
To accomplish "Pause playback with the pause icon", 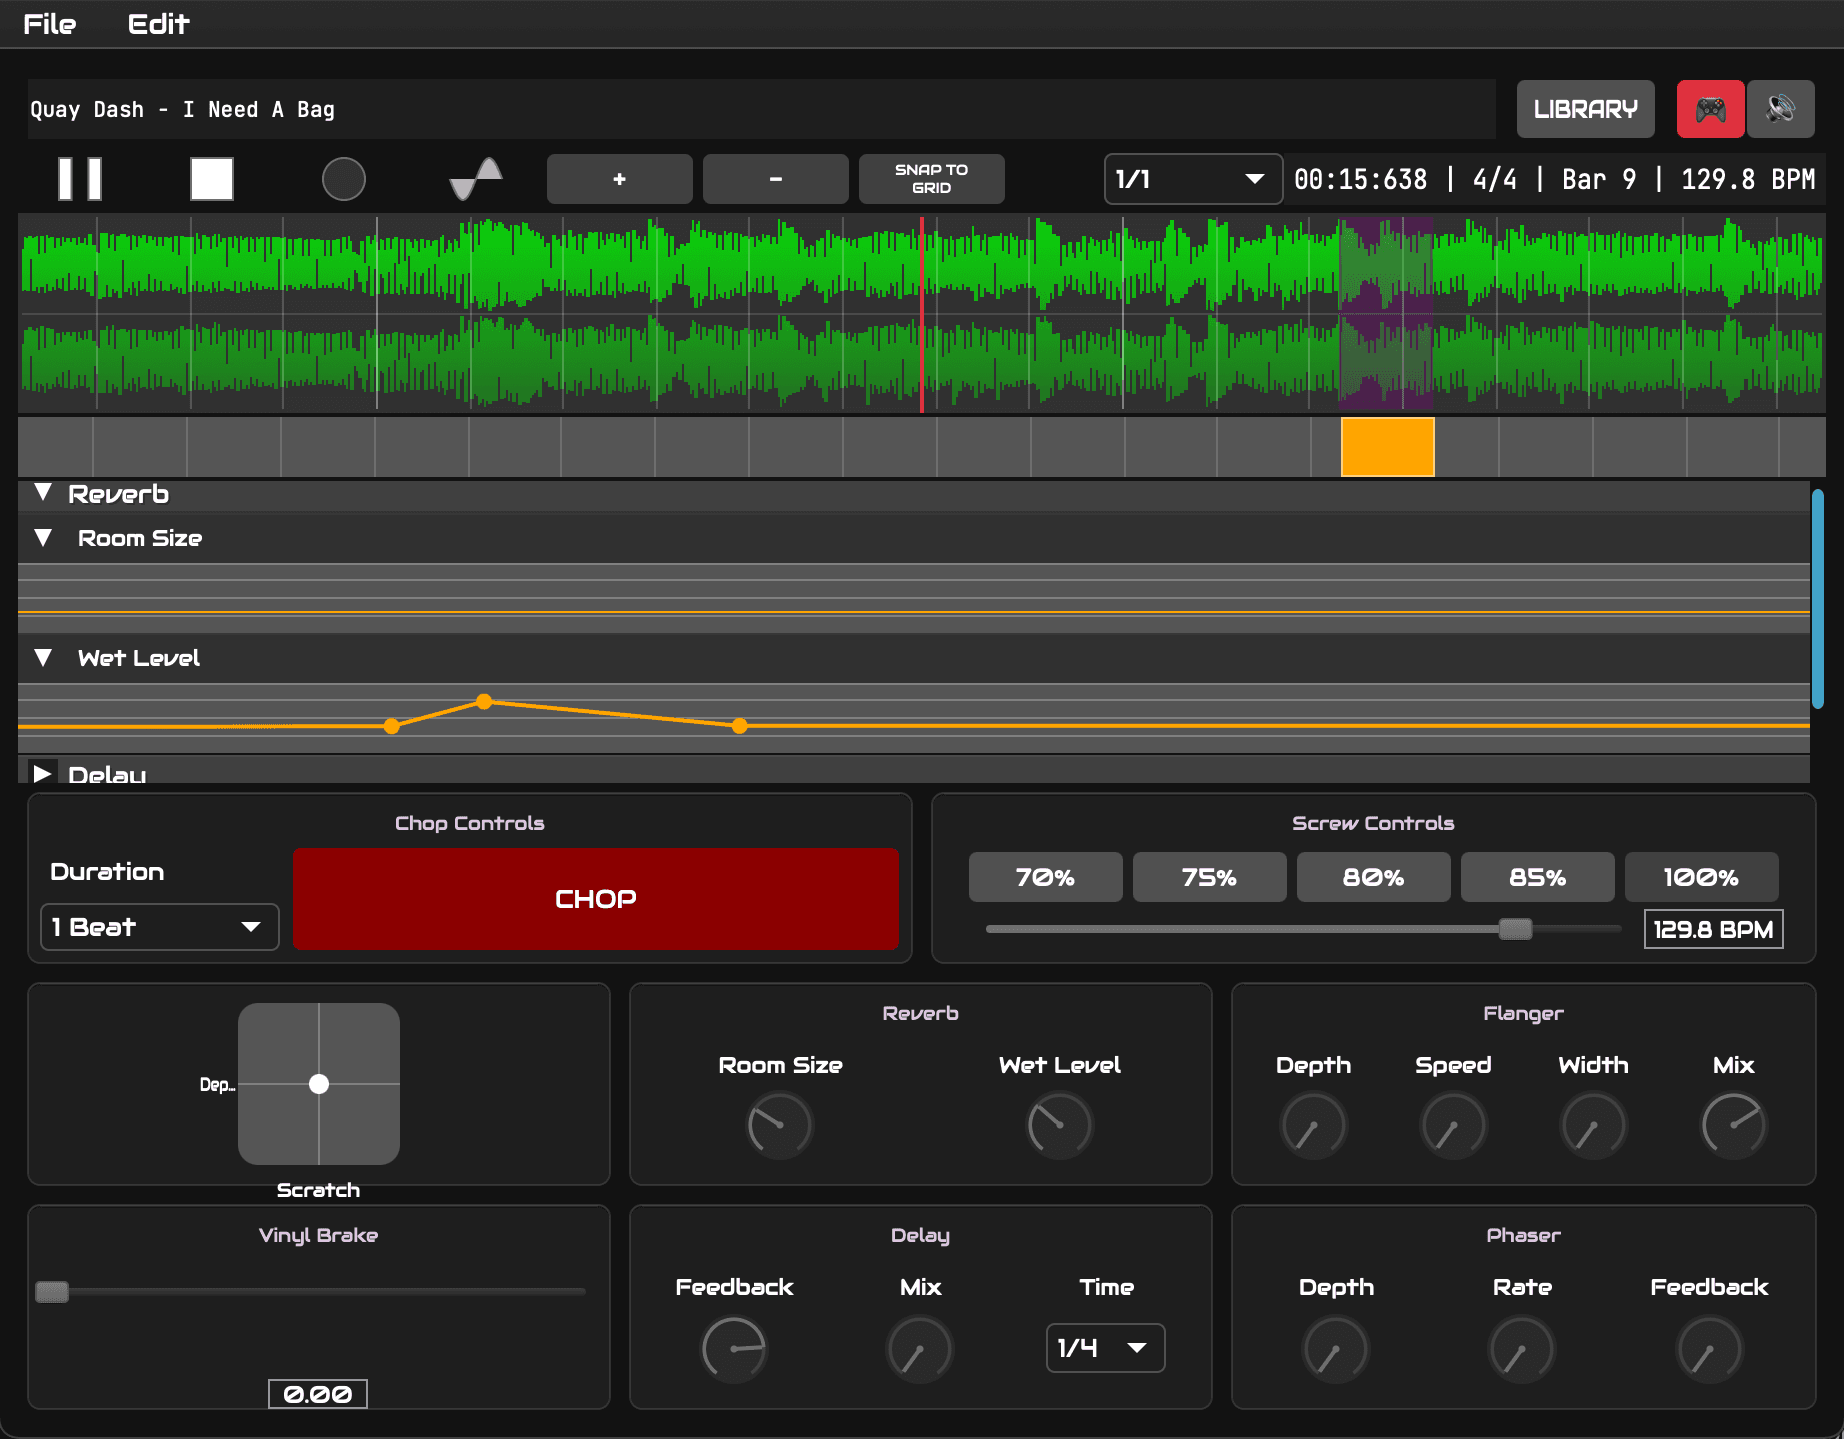I will coord(80,179).
